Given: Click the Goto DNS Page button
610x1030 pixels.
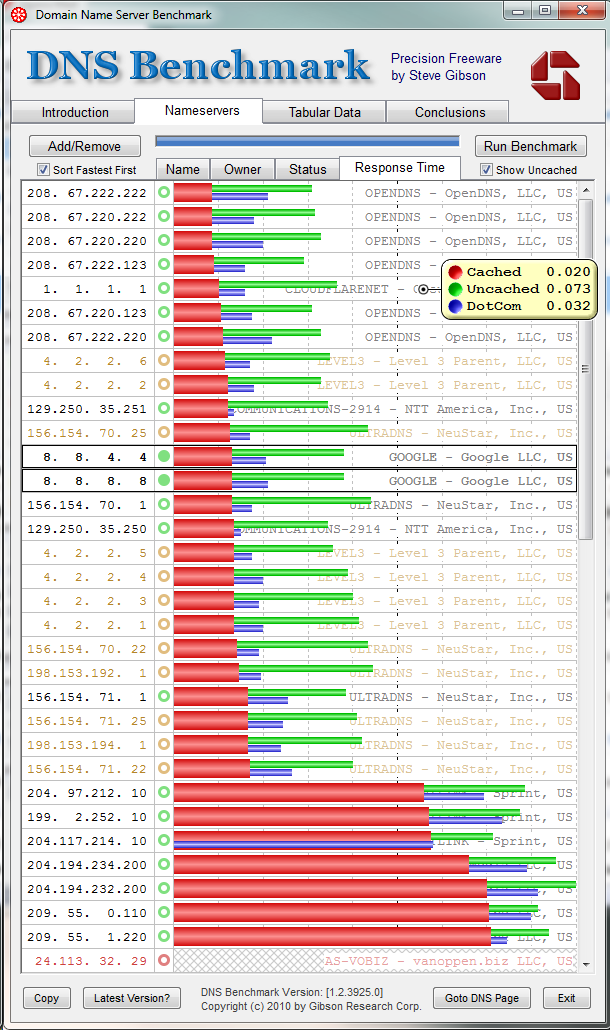Looking at the screenshot, I should coord(482,998).
